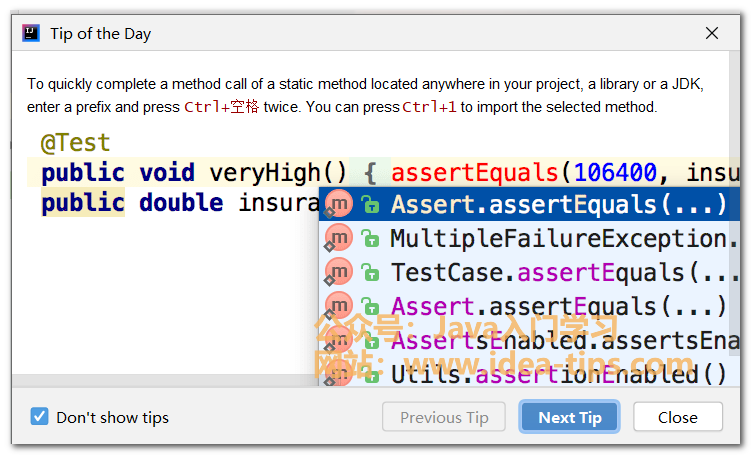This screenshot has height=455, width=751.
Task: Click the @Test annotation in code sample
Action: point(75,143)
